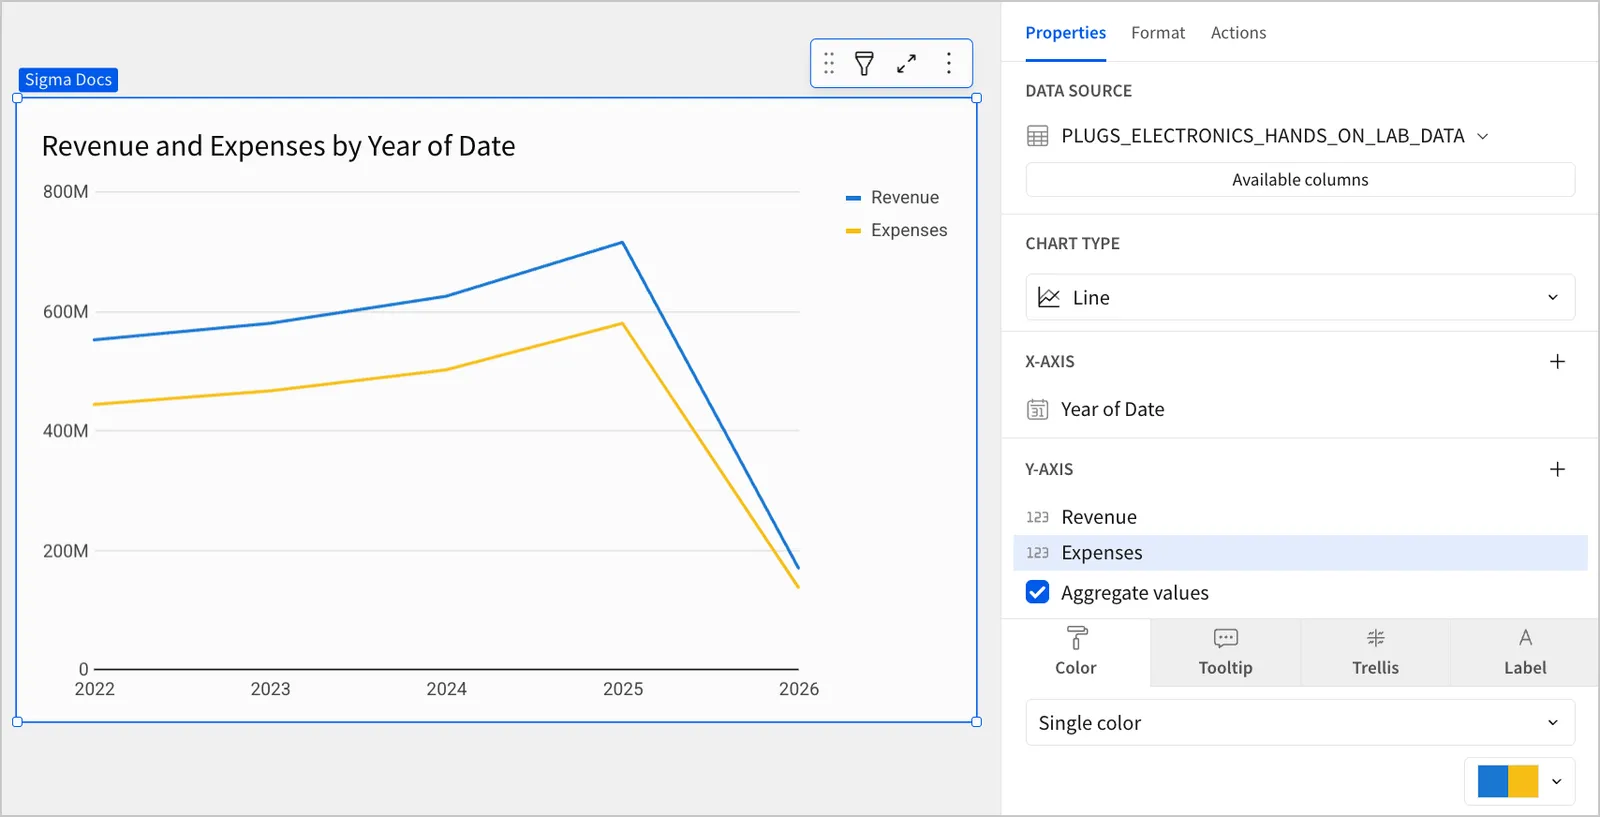Click the calendar icon beside Year of Date

[1038, 410]
